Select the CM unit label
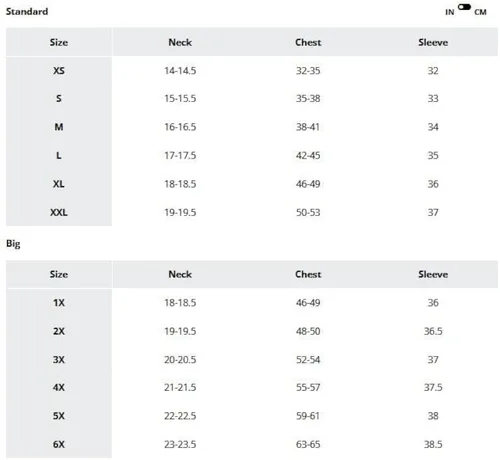The image size is (500, 460). [480, 12]
